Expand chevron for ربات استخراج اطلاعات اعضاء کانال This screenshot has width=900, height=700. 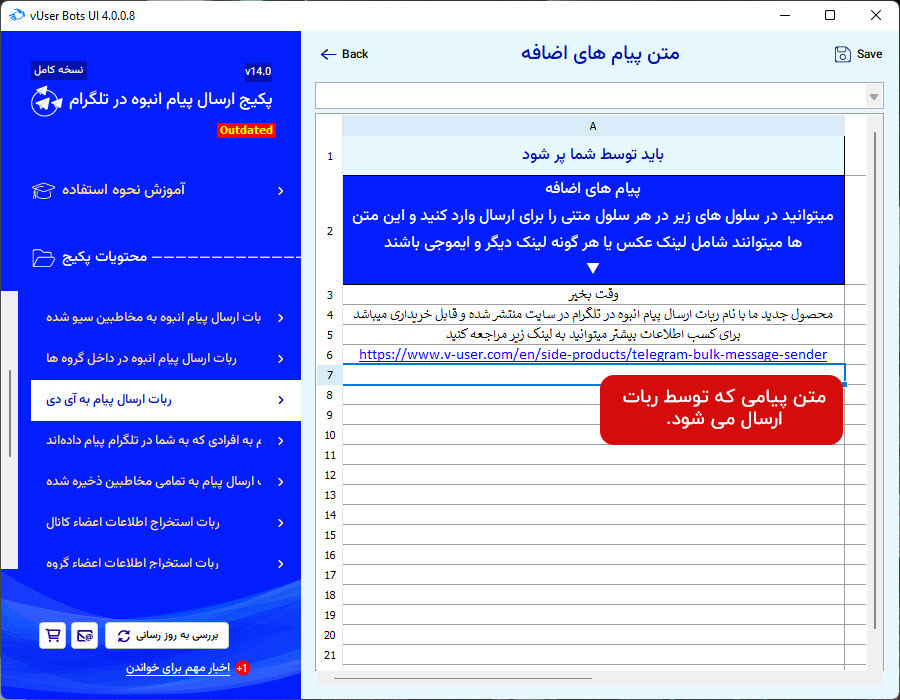(281, 523)
